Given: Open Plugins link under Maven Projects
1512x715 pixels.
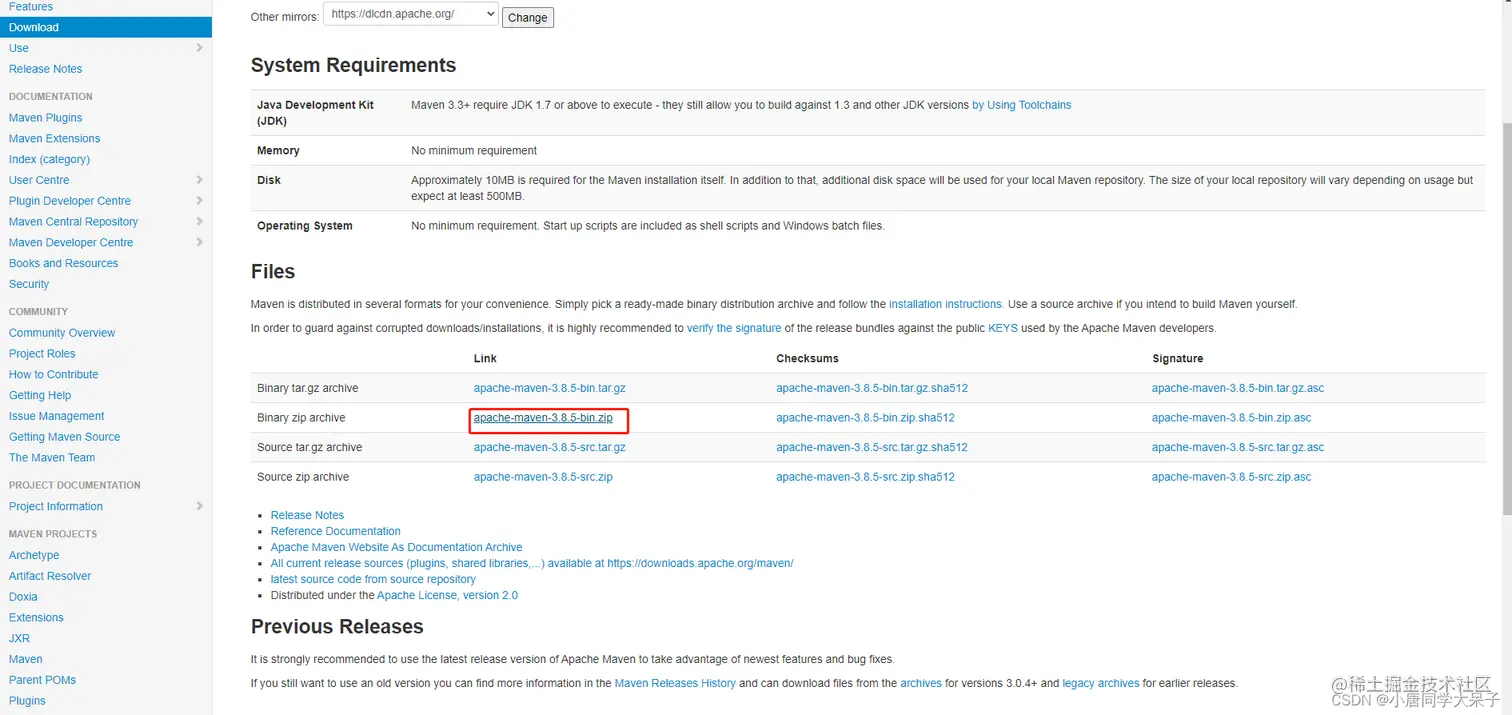Looking at the screenshot, I should [x=27, y=701].
